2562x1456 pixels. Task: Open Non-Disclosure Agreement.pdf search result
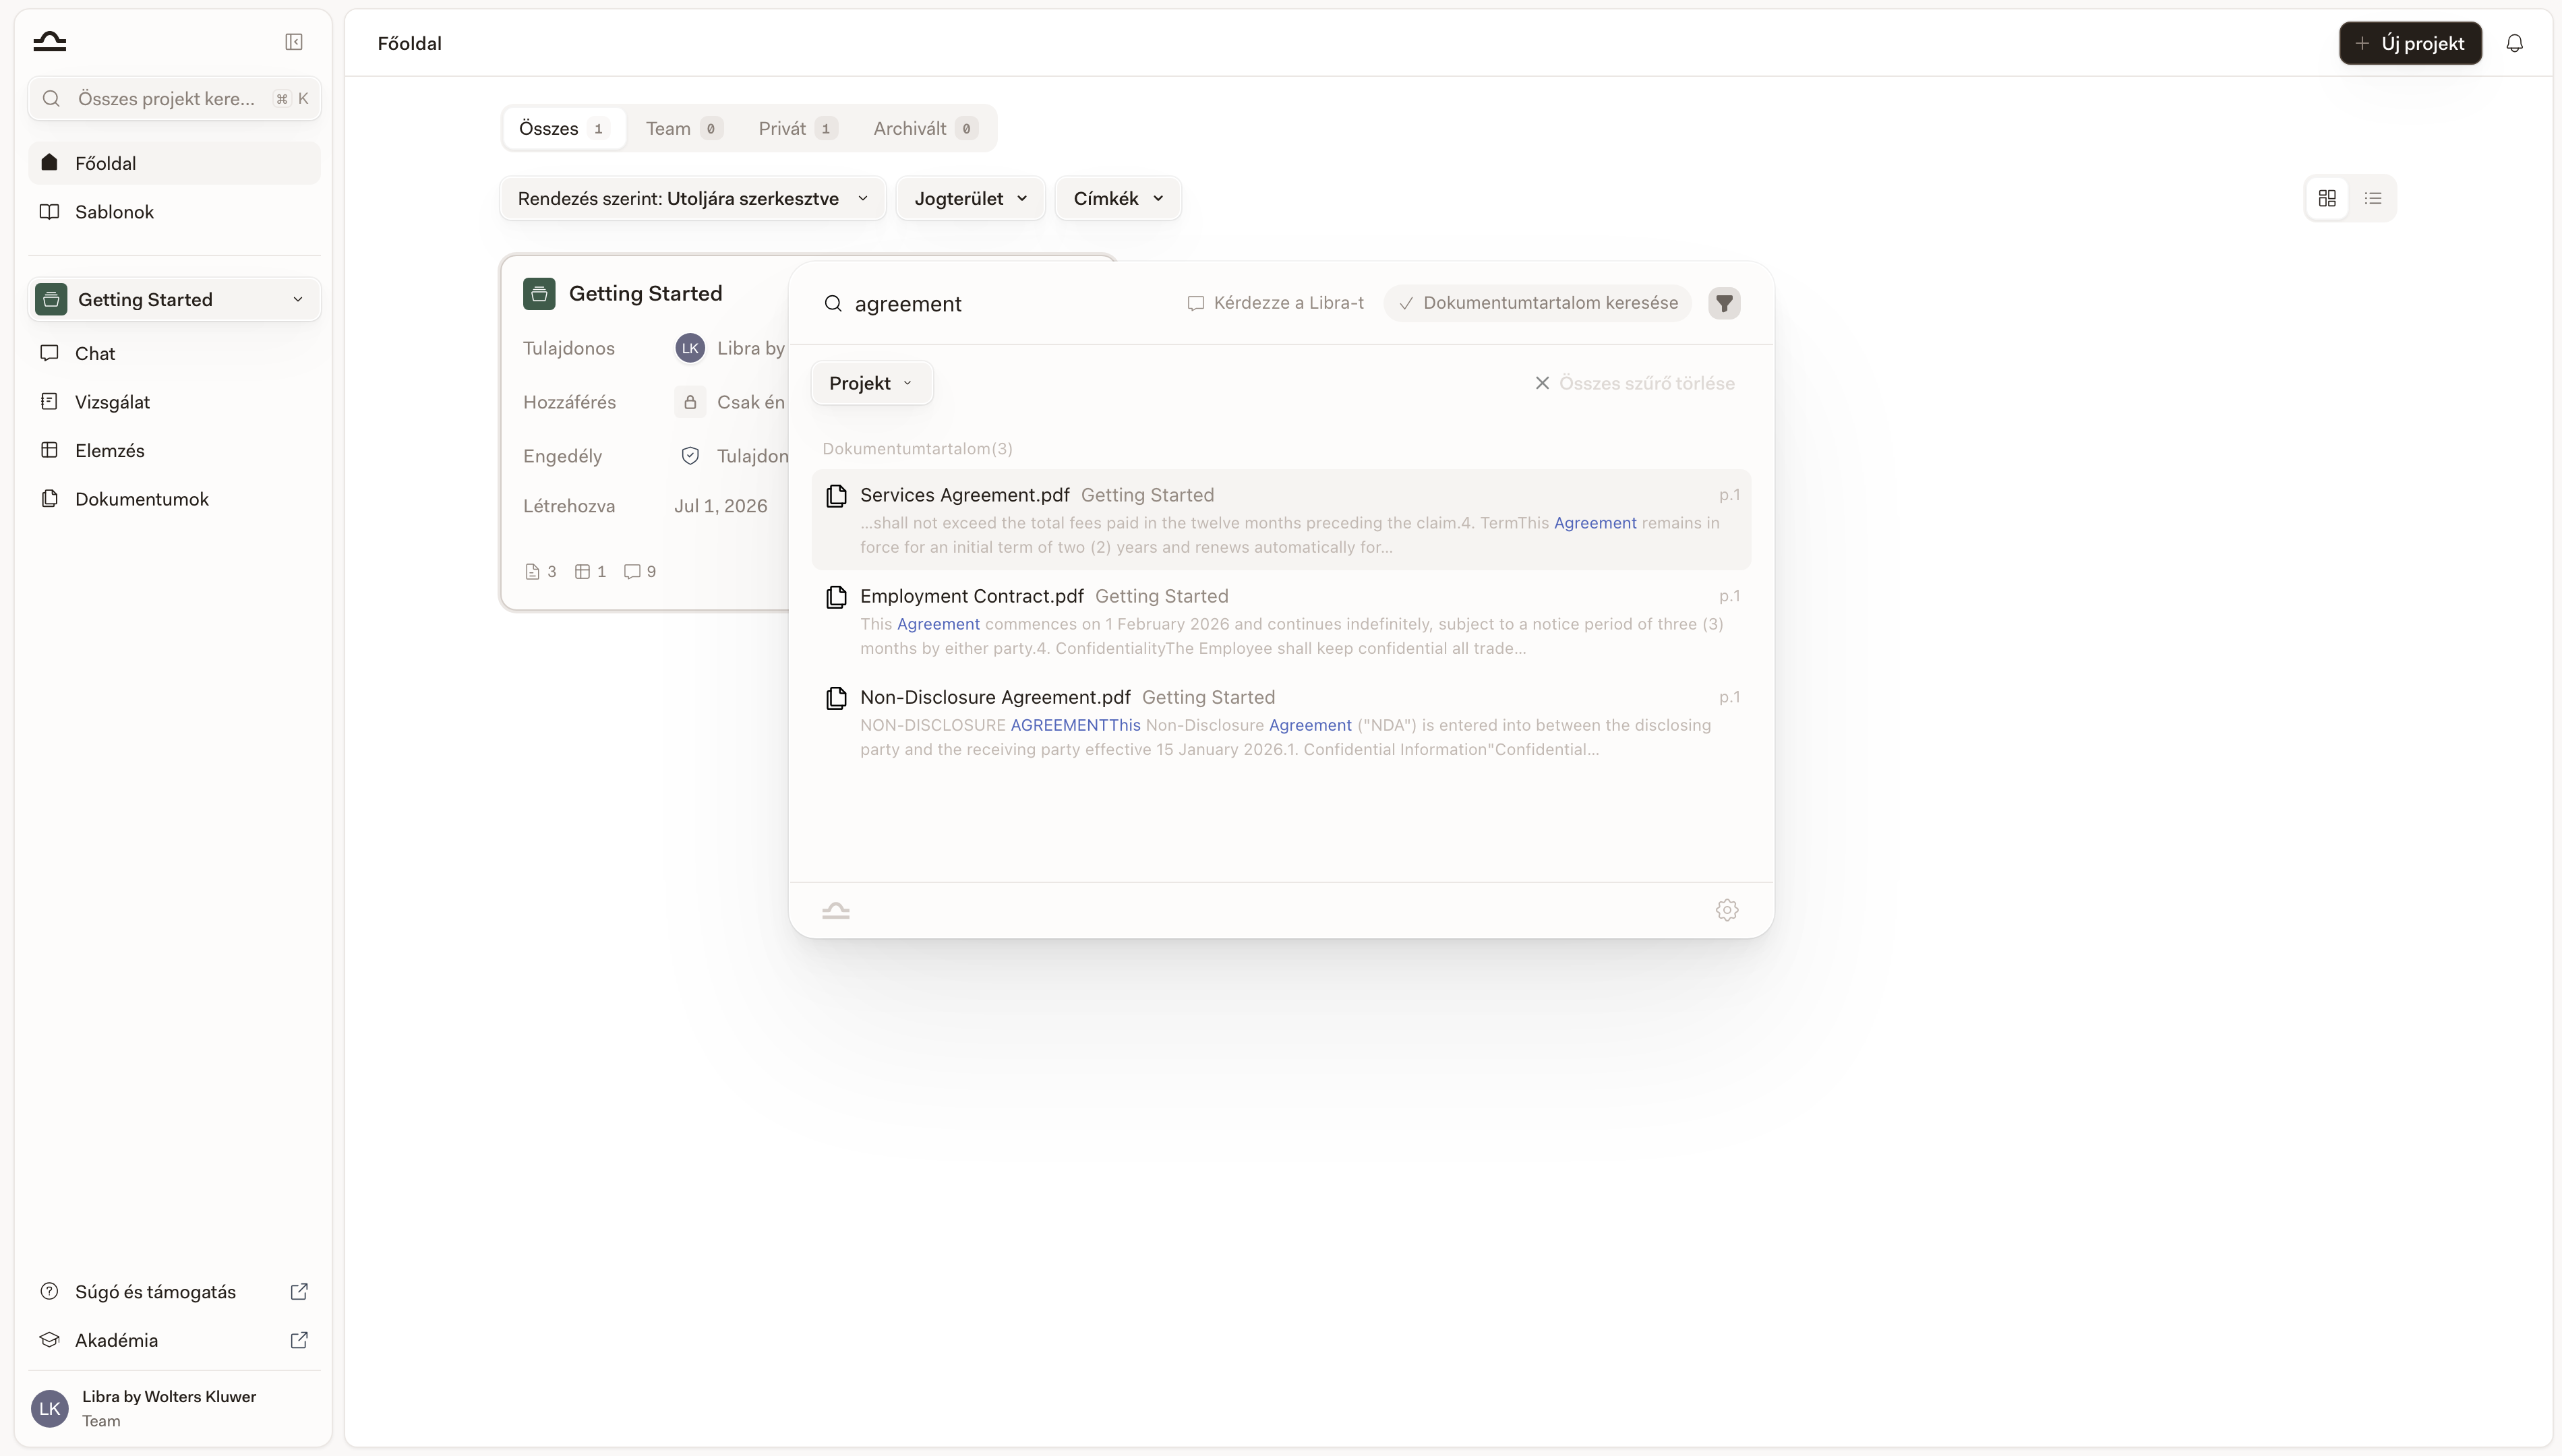coord(1281,722)
